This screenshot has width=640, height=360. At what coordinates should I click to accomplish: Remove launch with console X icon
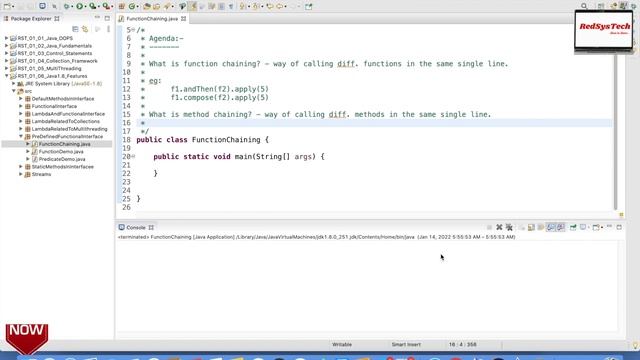coord(499,227)
